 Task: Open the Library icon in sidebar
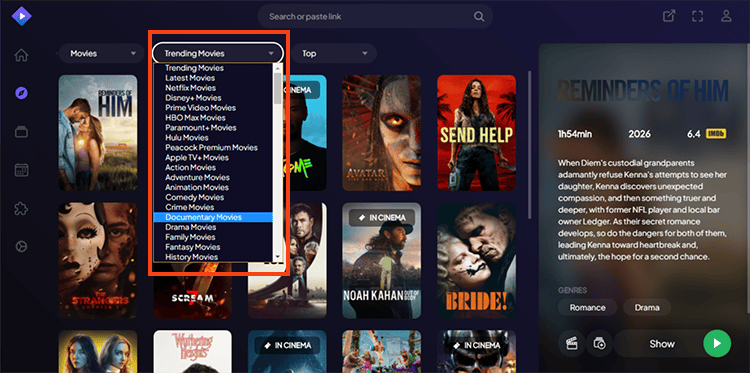pos(21,132)
